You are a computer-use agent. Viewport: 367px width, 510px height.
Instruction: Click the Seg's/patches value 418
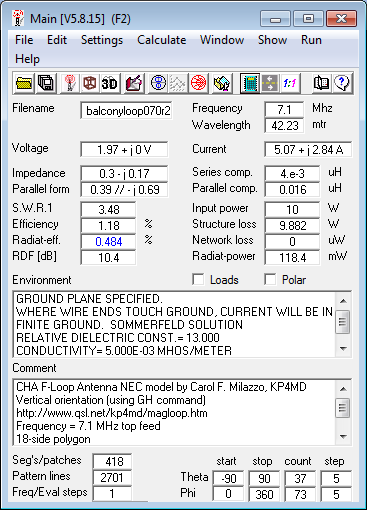(x=112, y=461)
